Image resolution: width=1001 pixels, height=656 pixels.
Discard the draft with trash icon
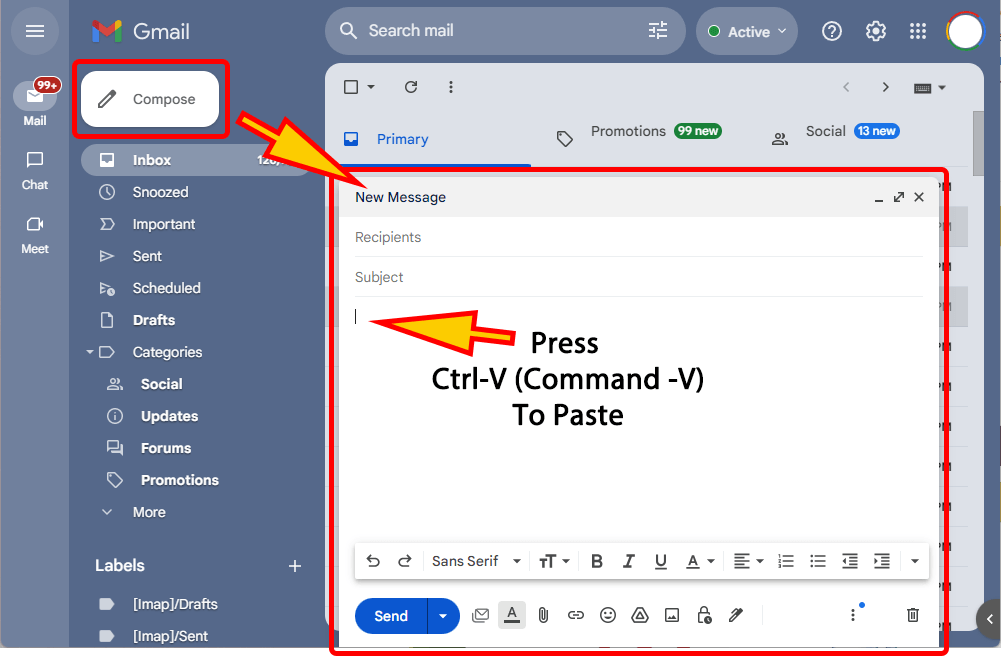coord(913,615)
